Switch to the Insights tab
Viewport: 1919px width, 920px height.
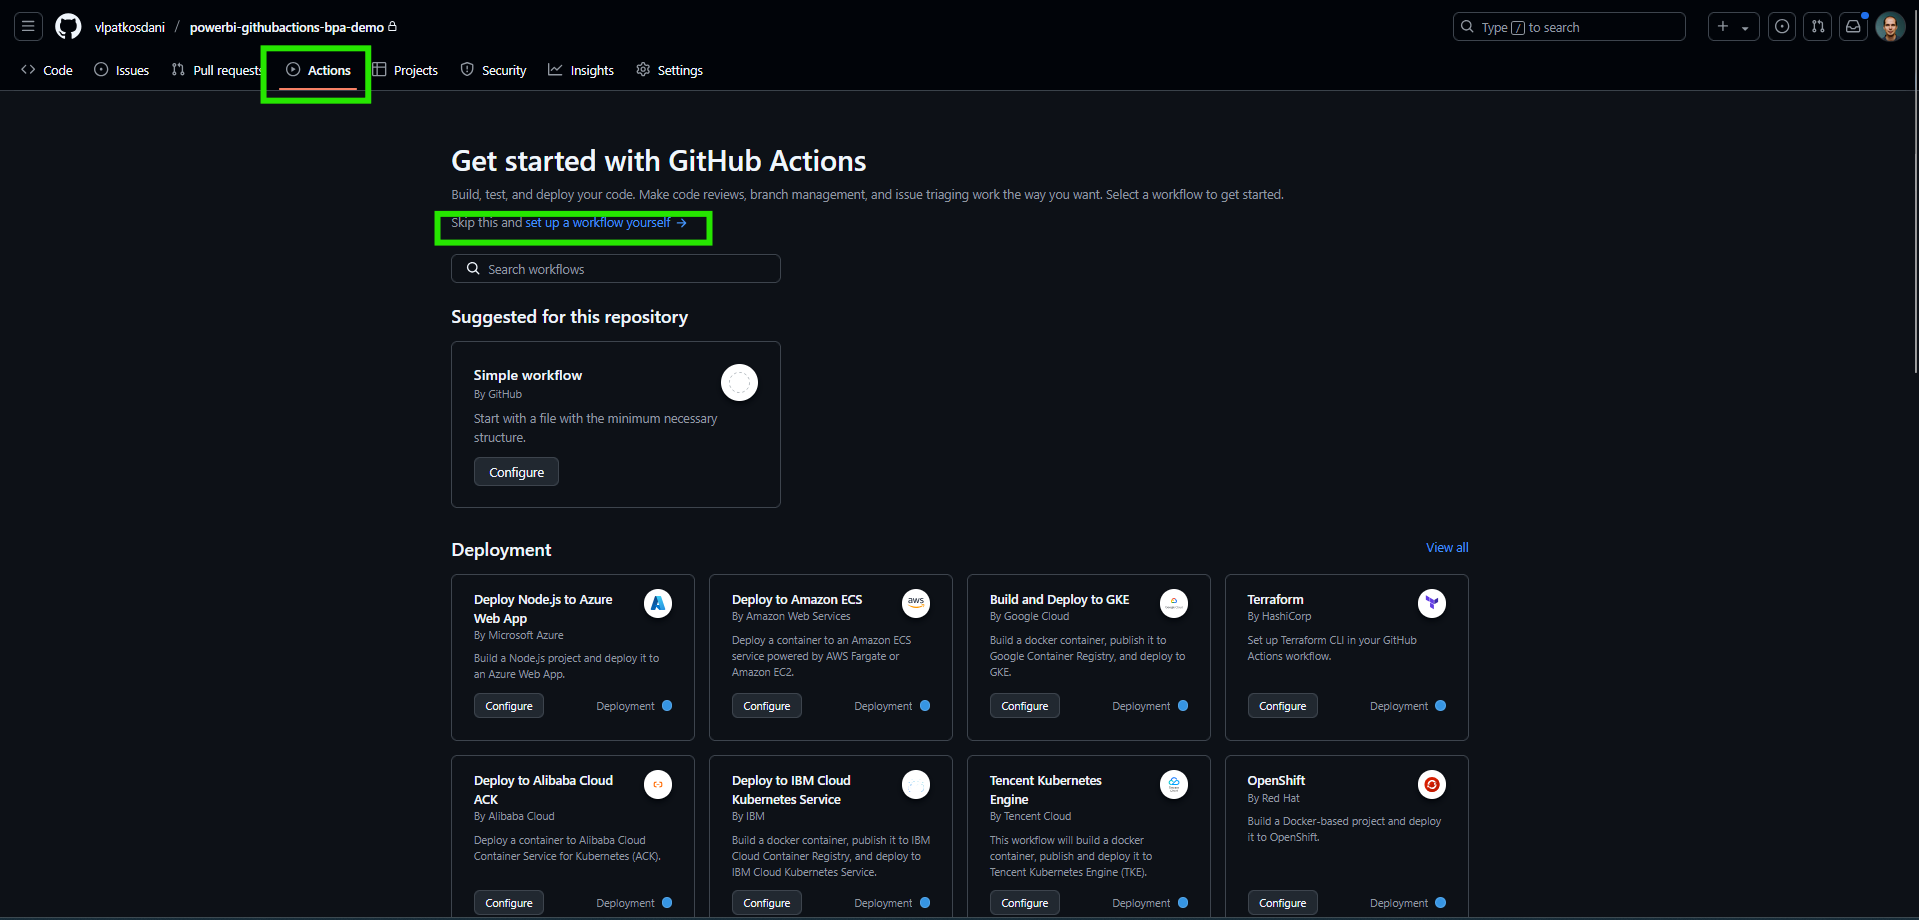tap(581, 70)
